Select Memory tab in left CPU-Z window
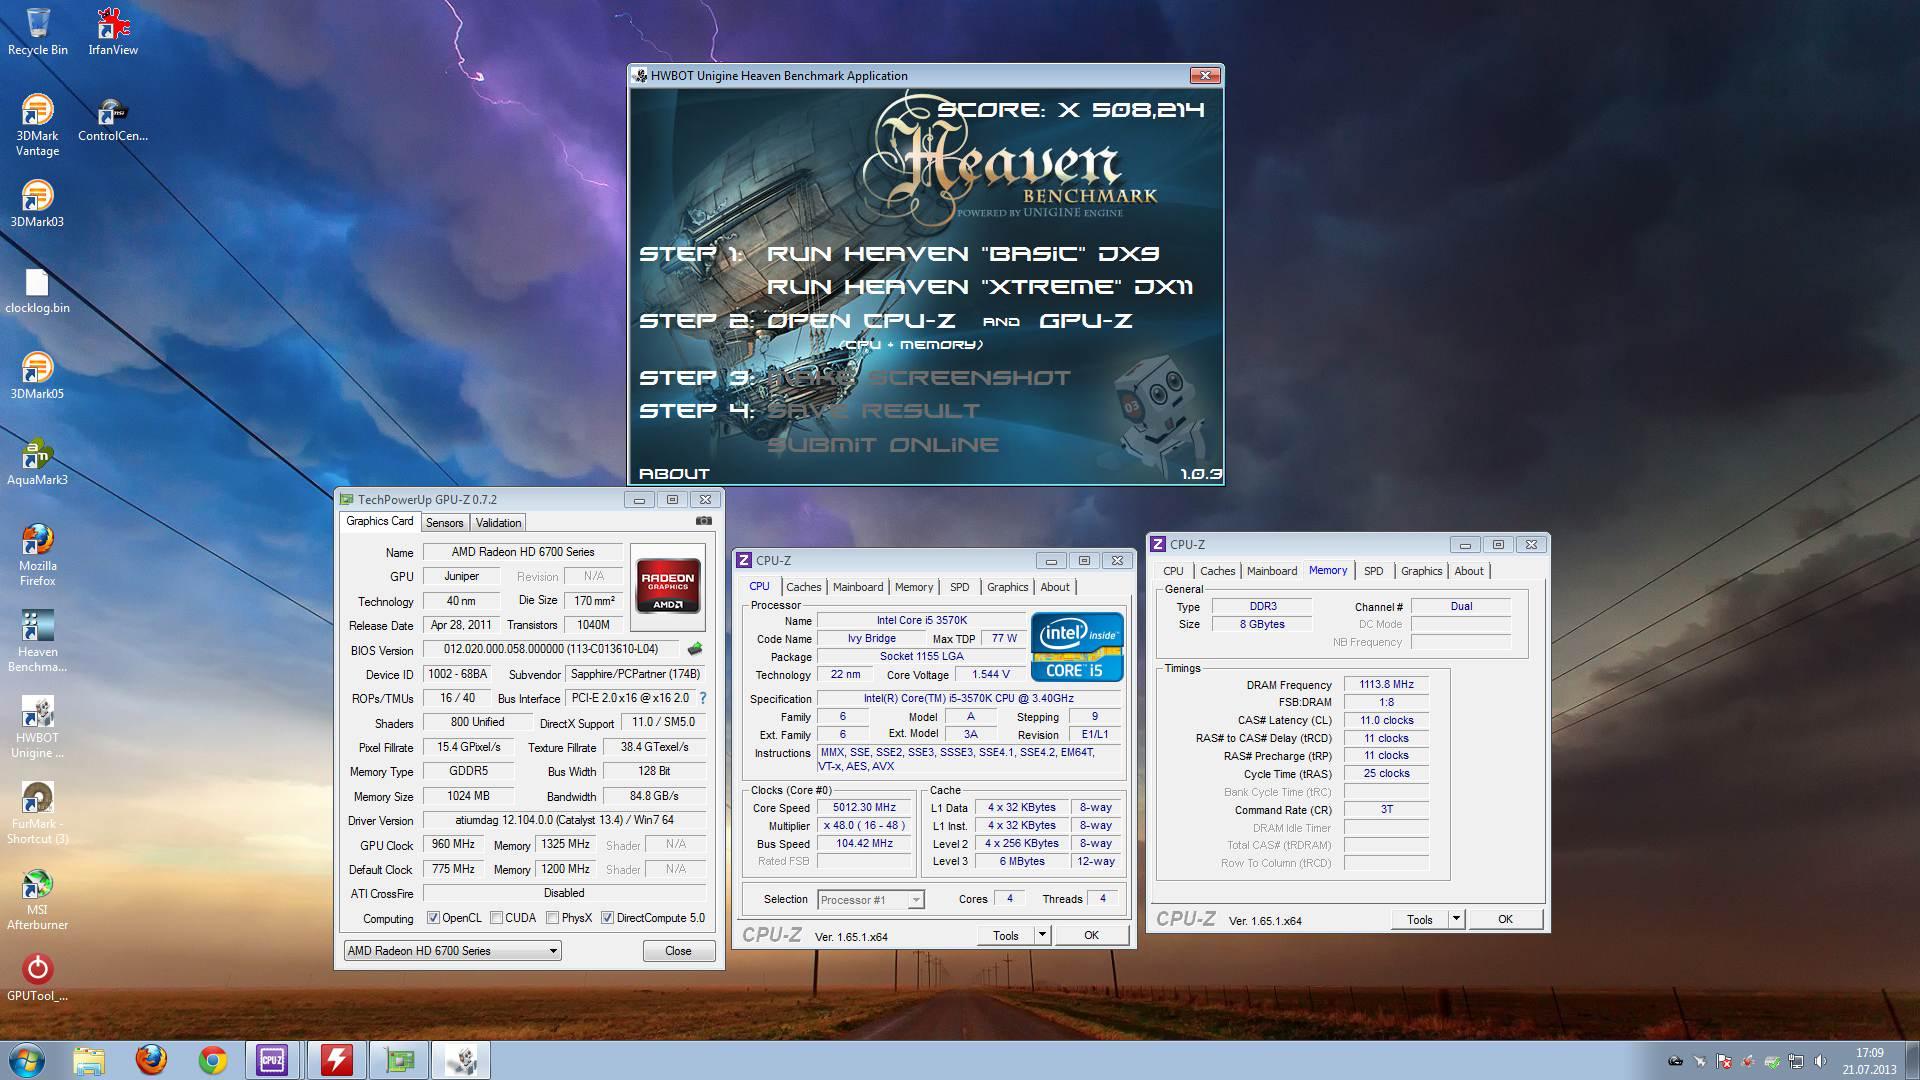 [x=914, y=587]
